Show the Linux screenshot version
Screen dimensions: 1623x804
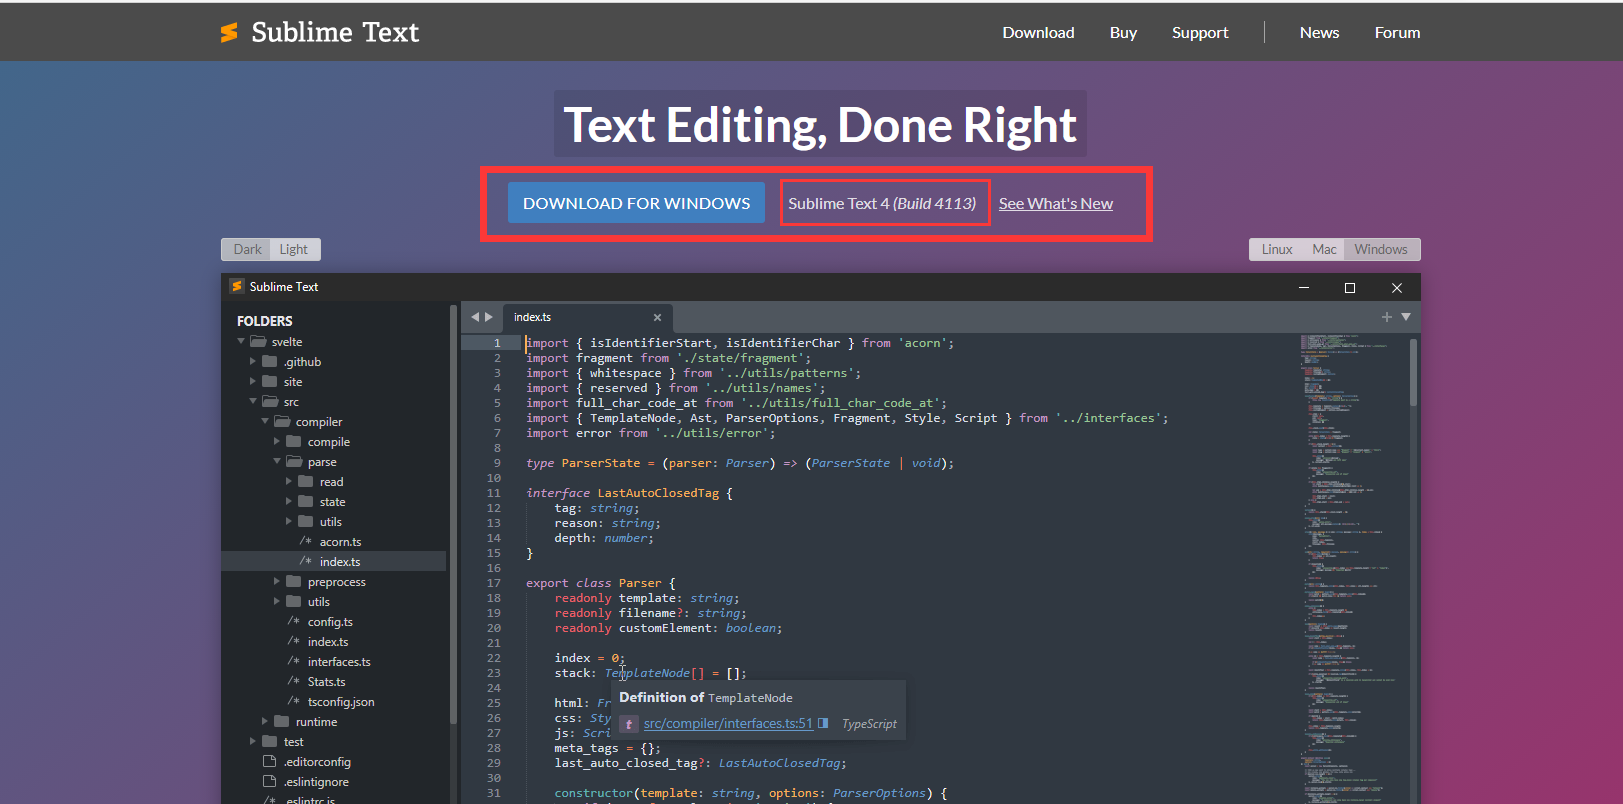1276,249
